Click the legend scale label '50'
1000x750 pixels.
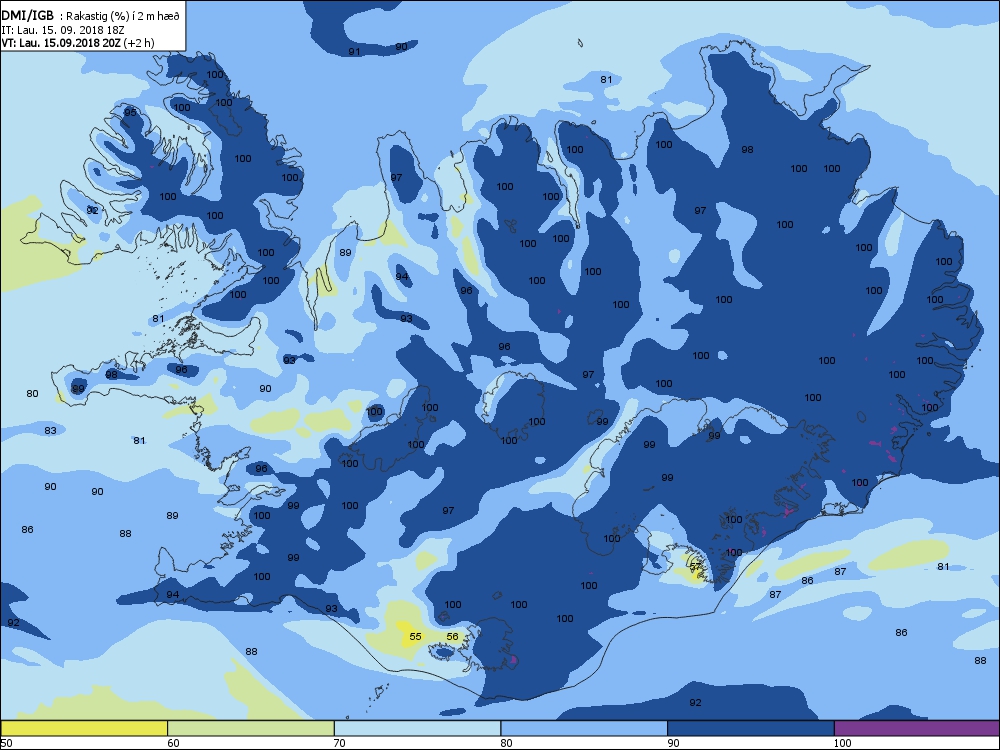coord(6,743)
